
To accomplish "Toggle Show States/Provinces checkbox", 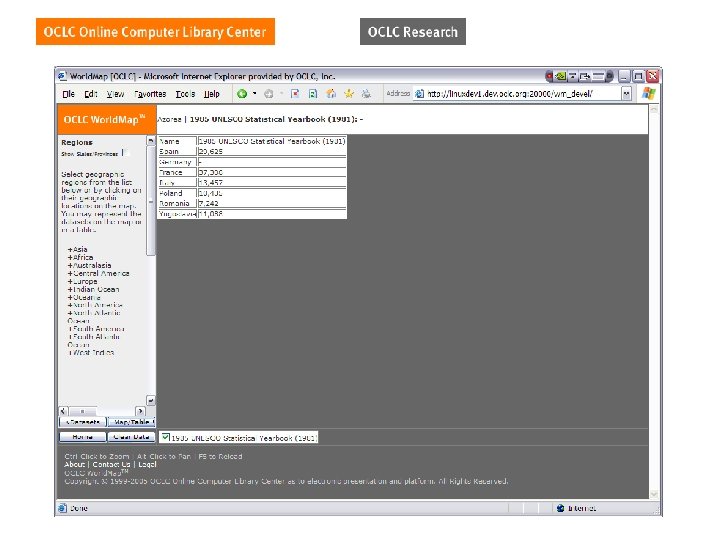I will (126, 153).
